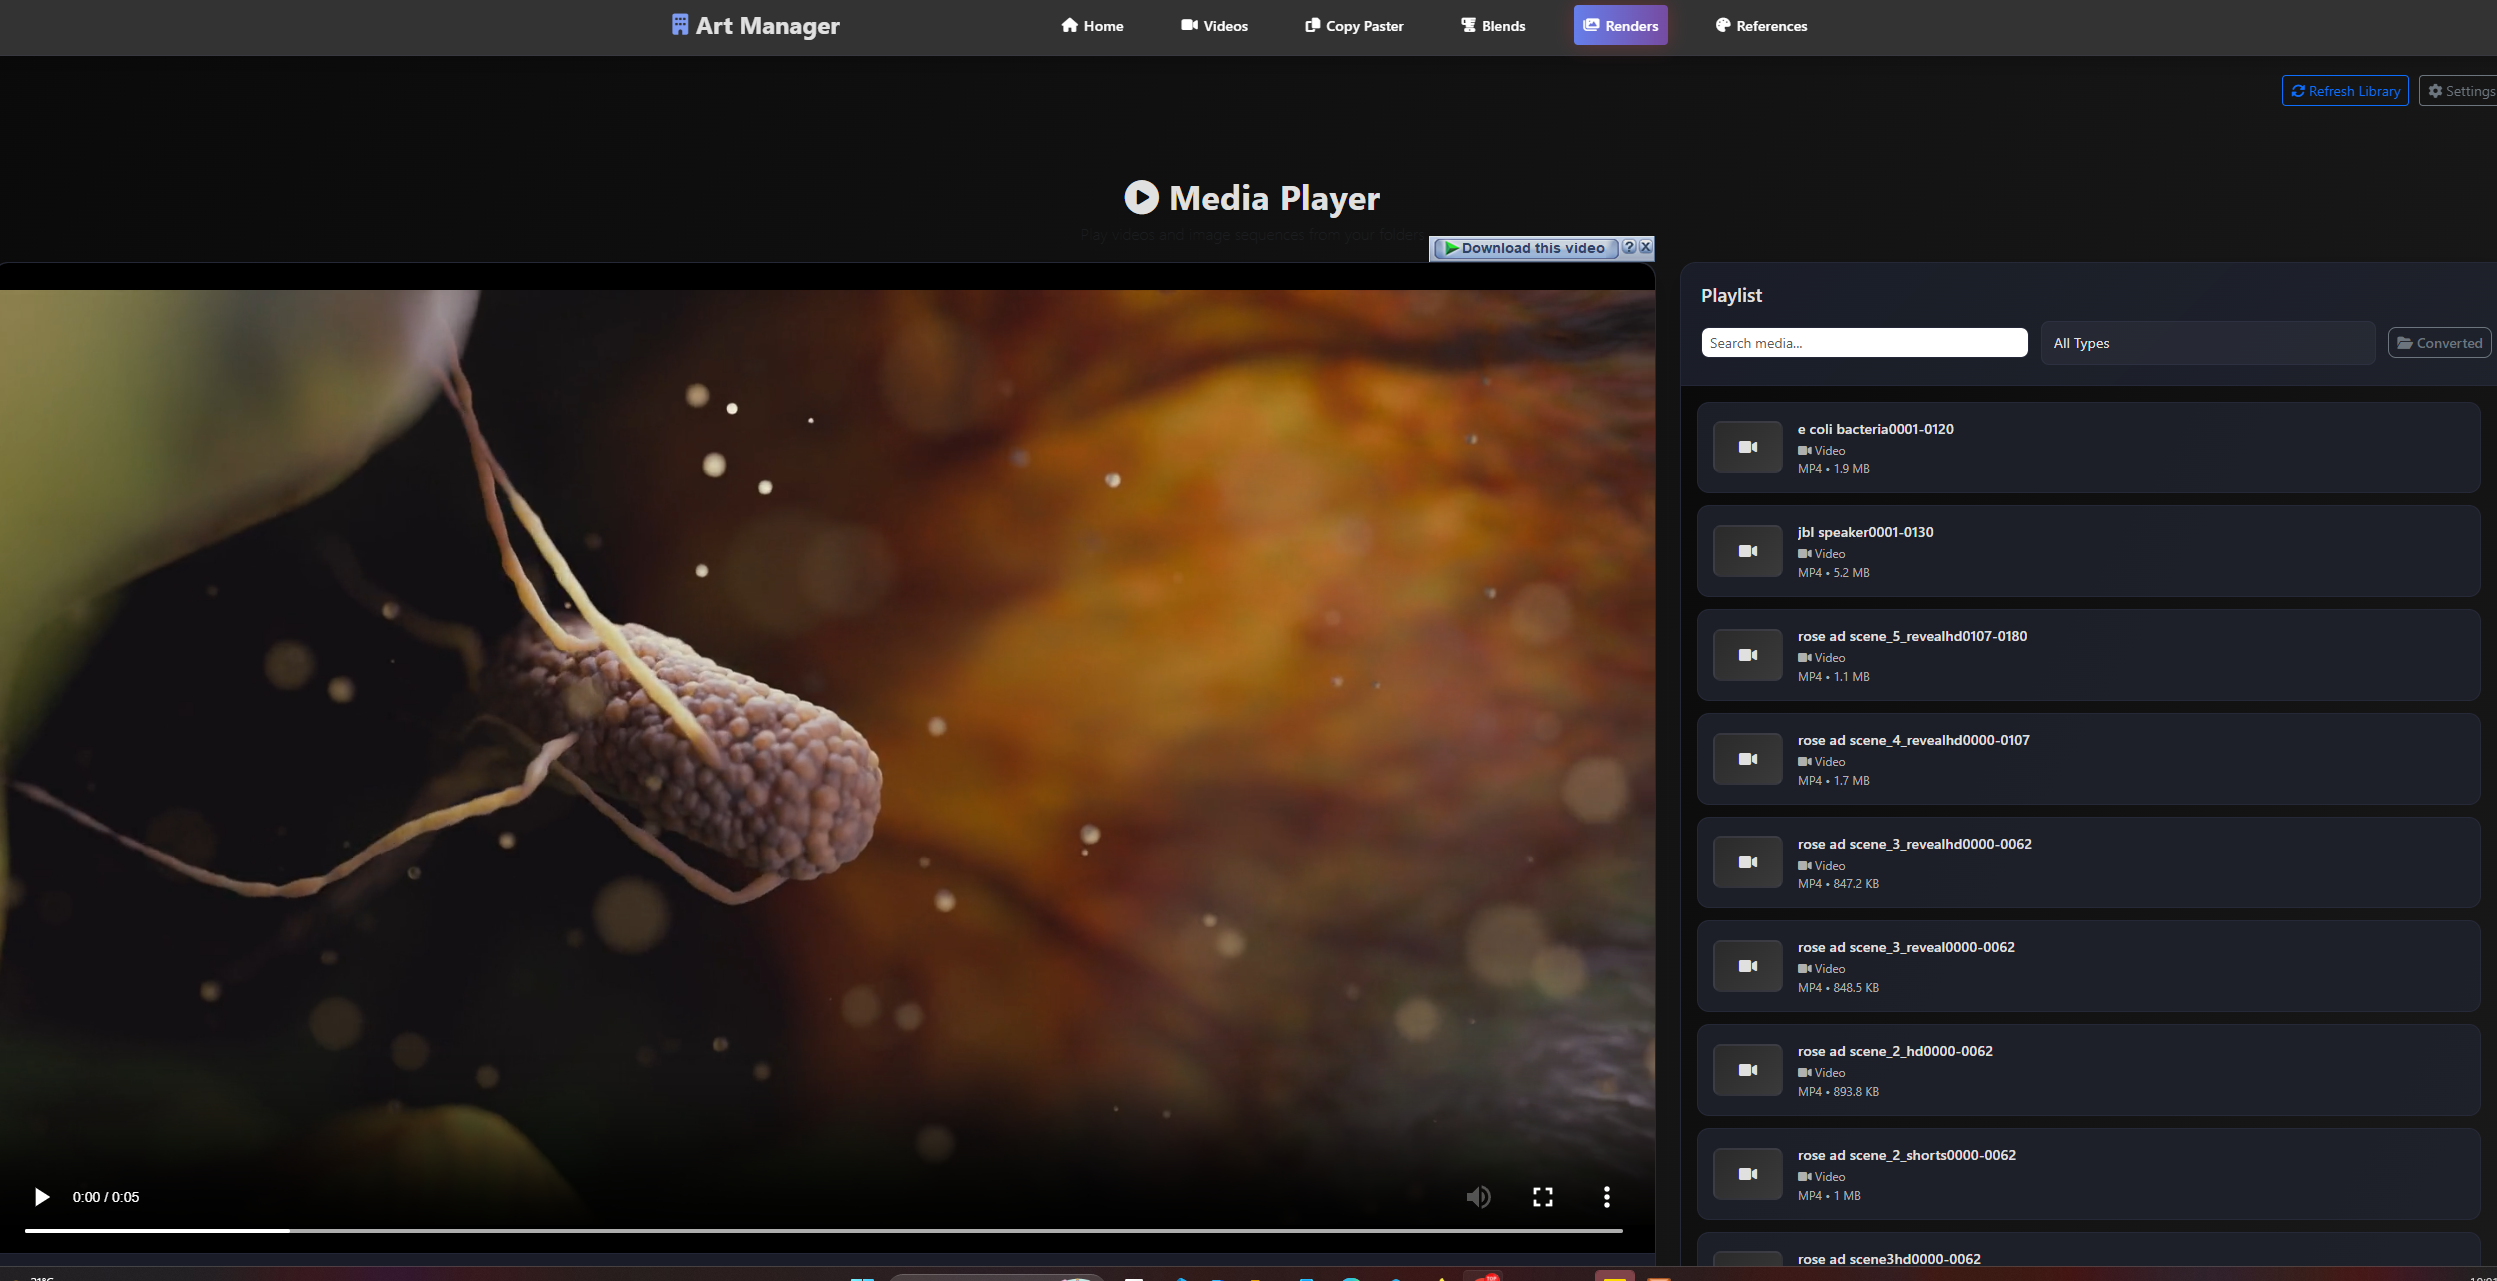
Task: Select the Renders tab
Action: click(x=1620, y=25)
